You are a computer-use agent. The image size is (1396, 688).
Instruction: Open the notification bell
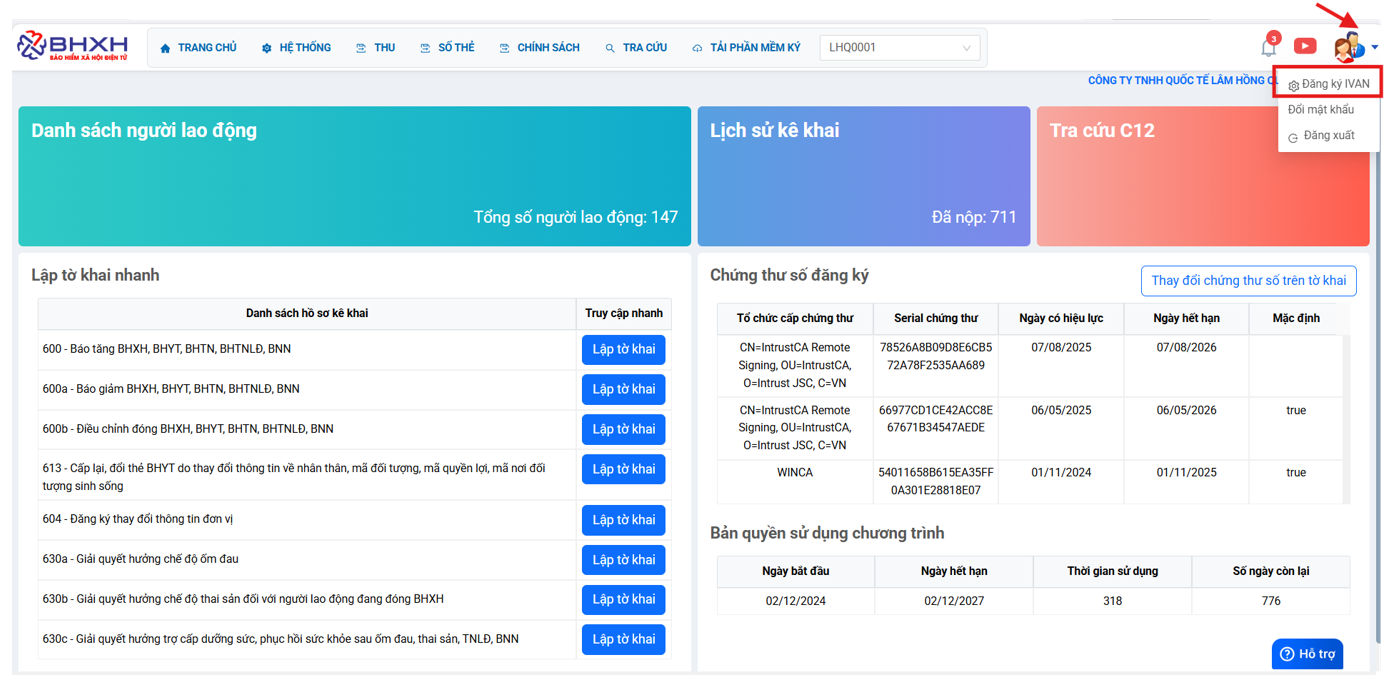[x=1268, y=47]
